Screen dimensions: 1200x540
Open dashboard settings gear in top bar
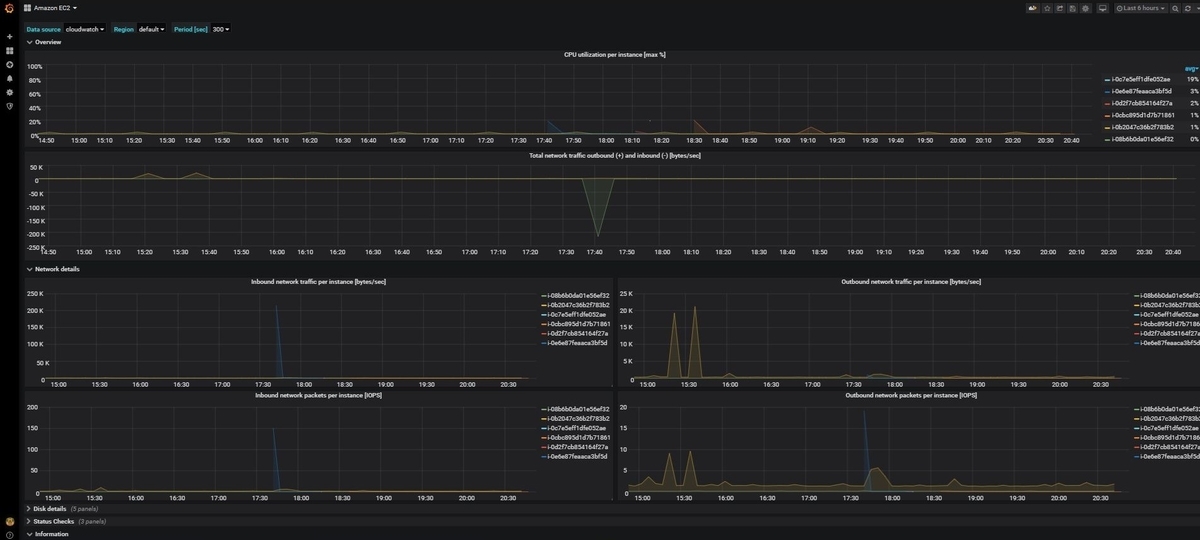pyautogui.click(x=1085, y=8)
